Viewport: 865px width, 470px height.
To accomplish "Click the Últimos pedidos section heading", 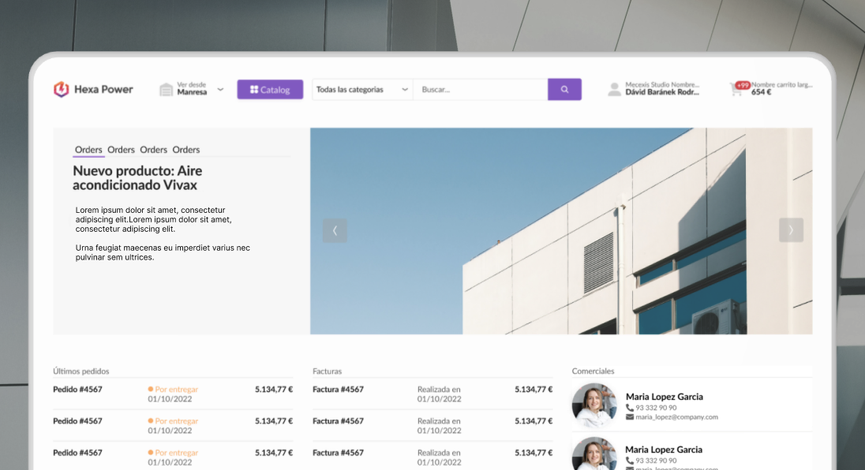I will (81, 371).
